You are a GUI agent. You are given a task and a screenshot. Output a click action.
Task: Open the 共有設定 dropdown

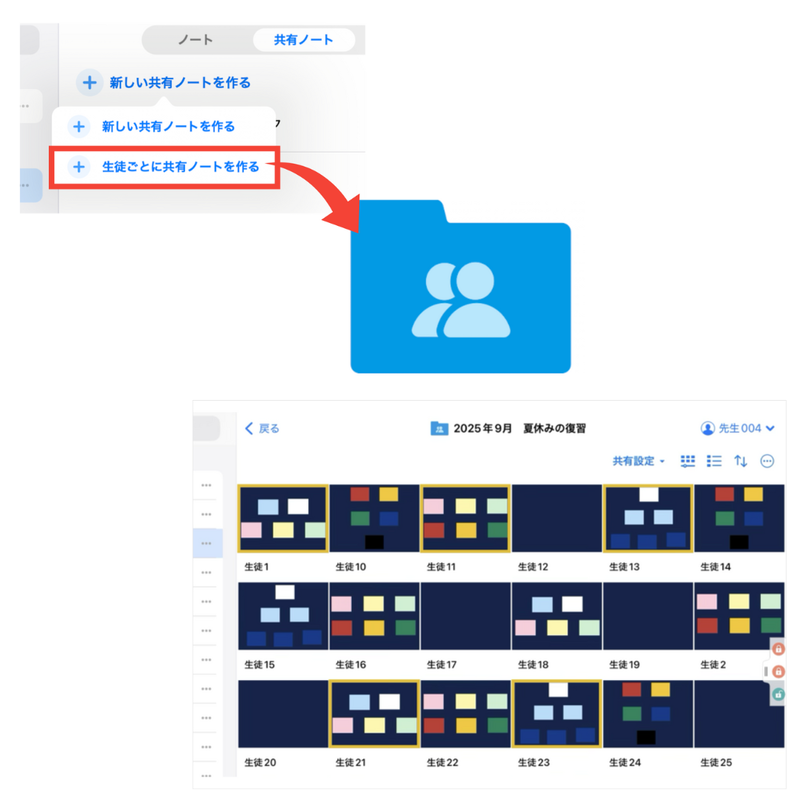coord(632,460)
